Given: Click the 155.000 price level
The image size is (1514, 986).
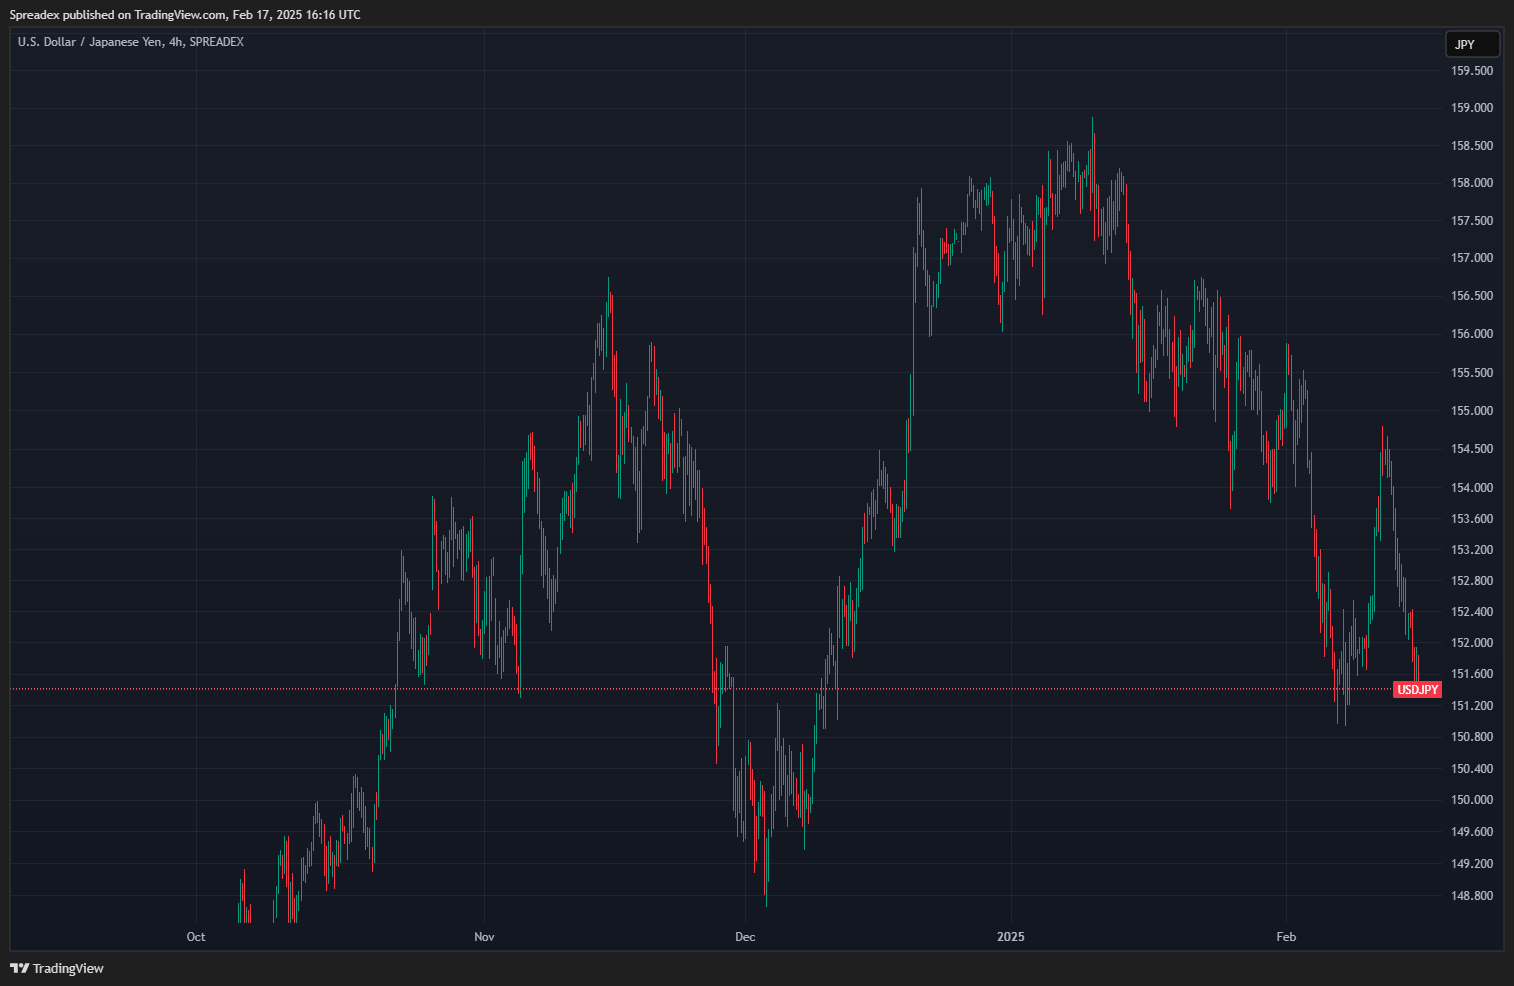Looking at the screenshot, I should (x=1472, y=411).
